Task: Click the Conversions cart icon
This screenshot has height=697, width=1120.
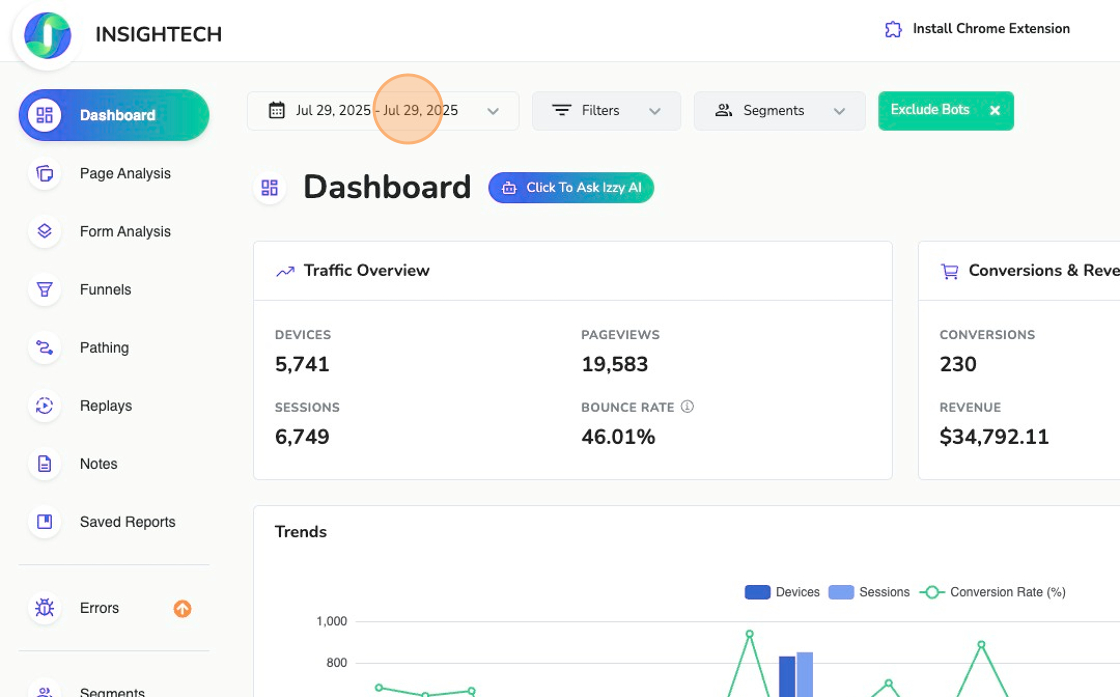Action: click(949, 271)
